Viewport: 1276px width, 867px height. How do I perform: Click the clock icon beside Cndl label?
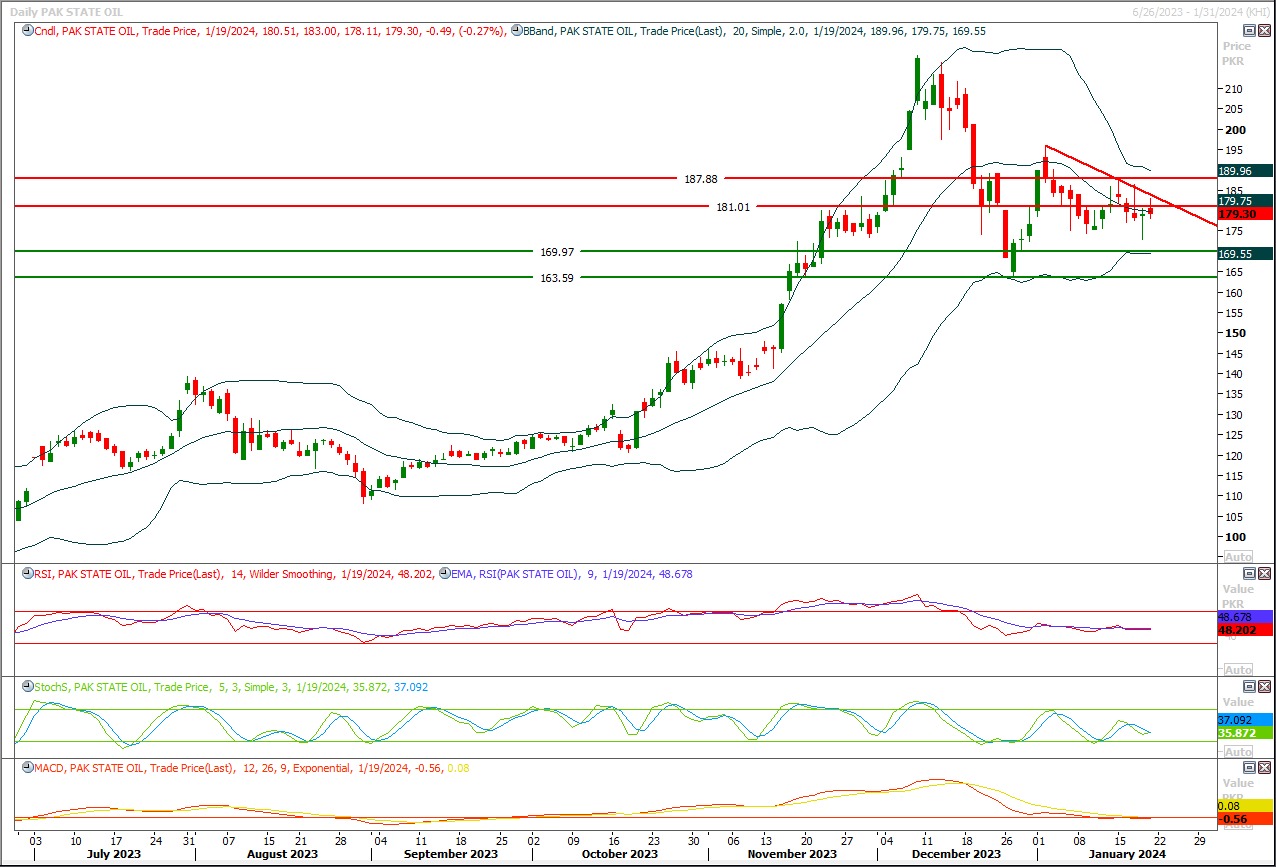26,31
